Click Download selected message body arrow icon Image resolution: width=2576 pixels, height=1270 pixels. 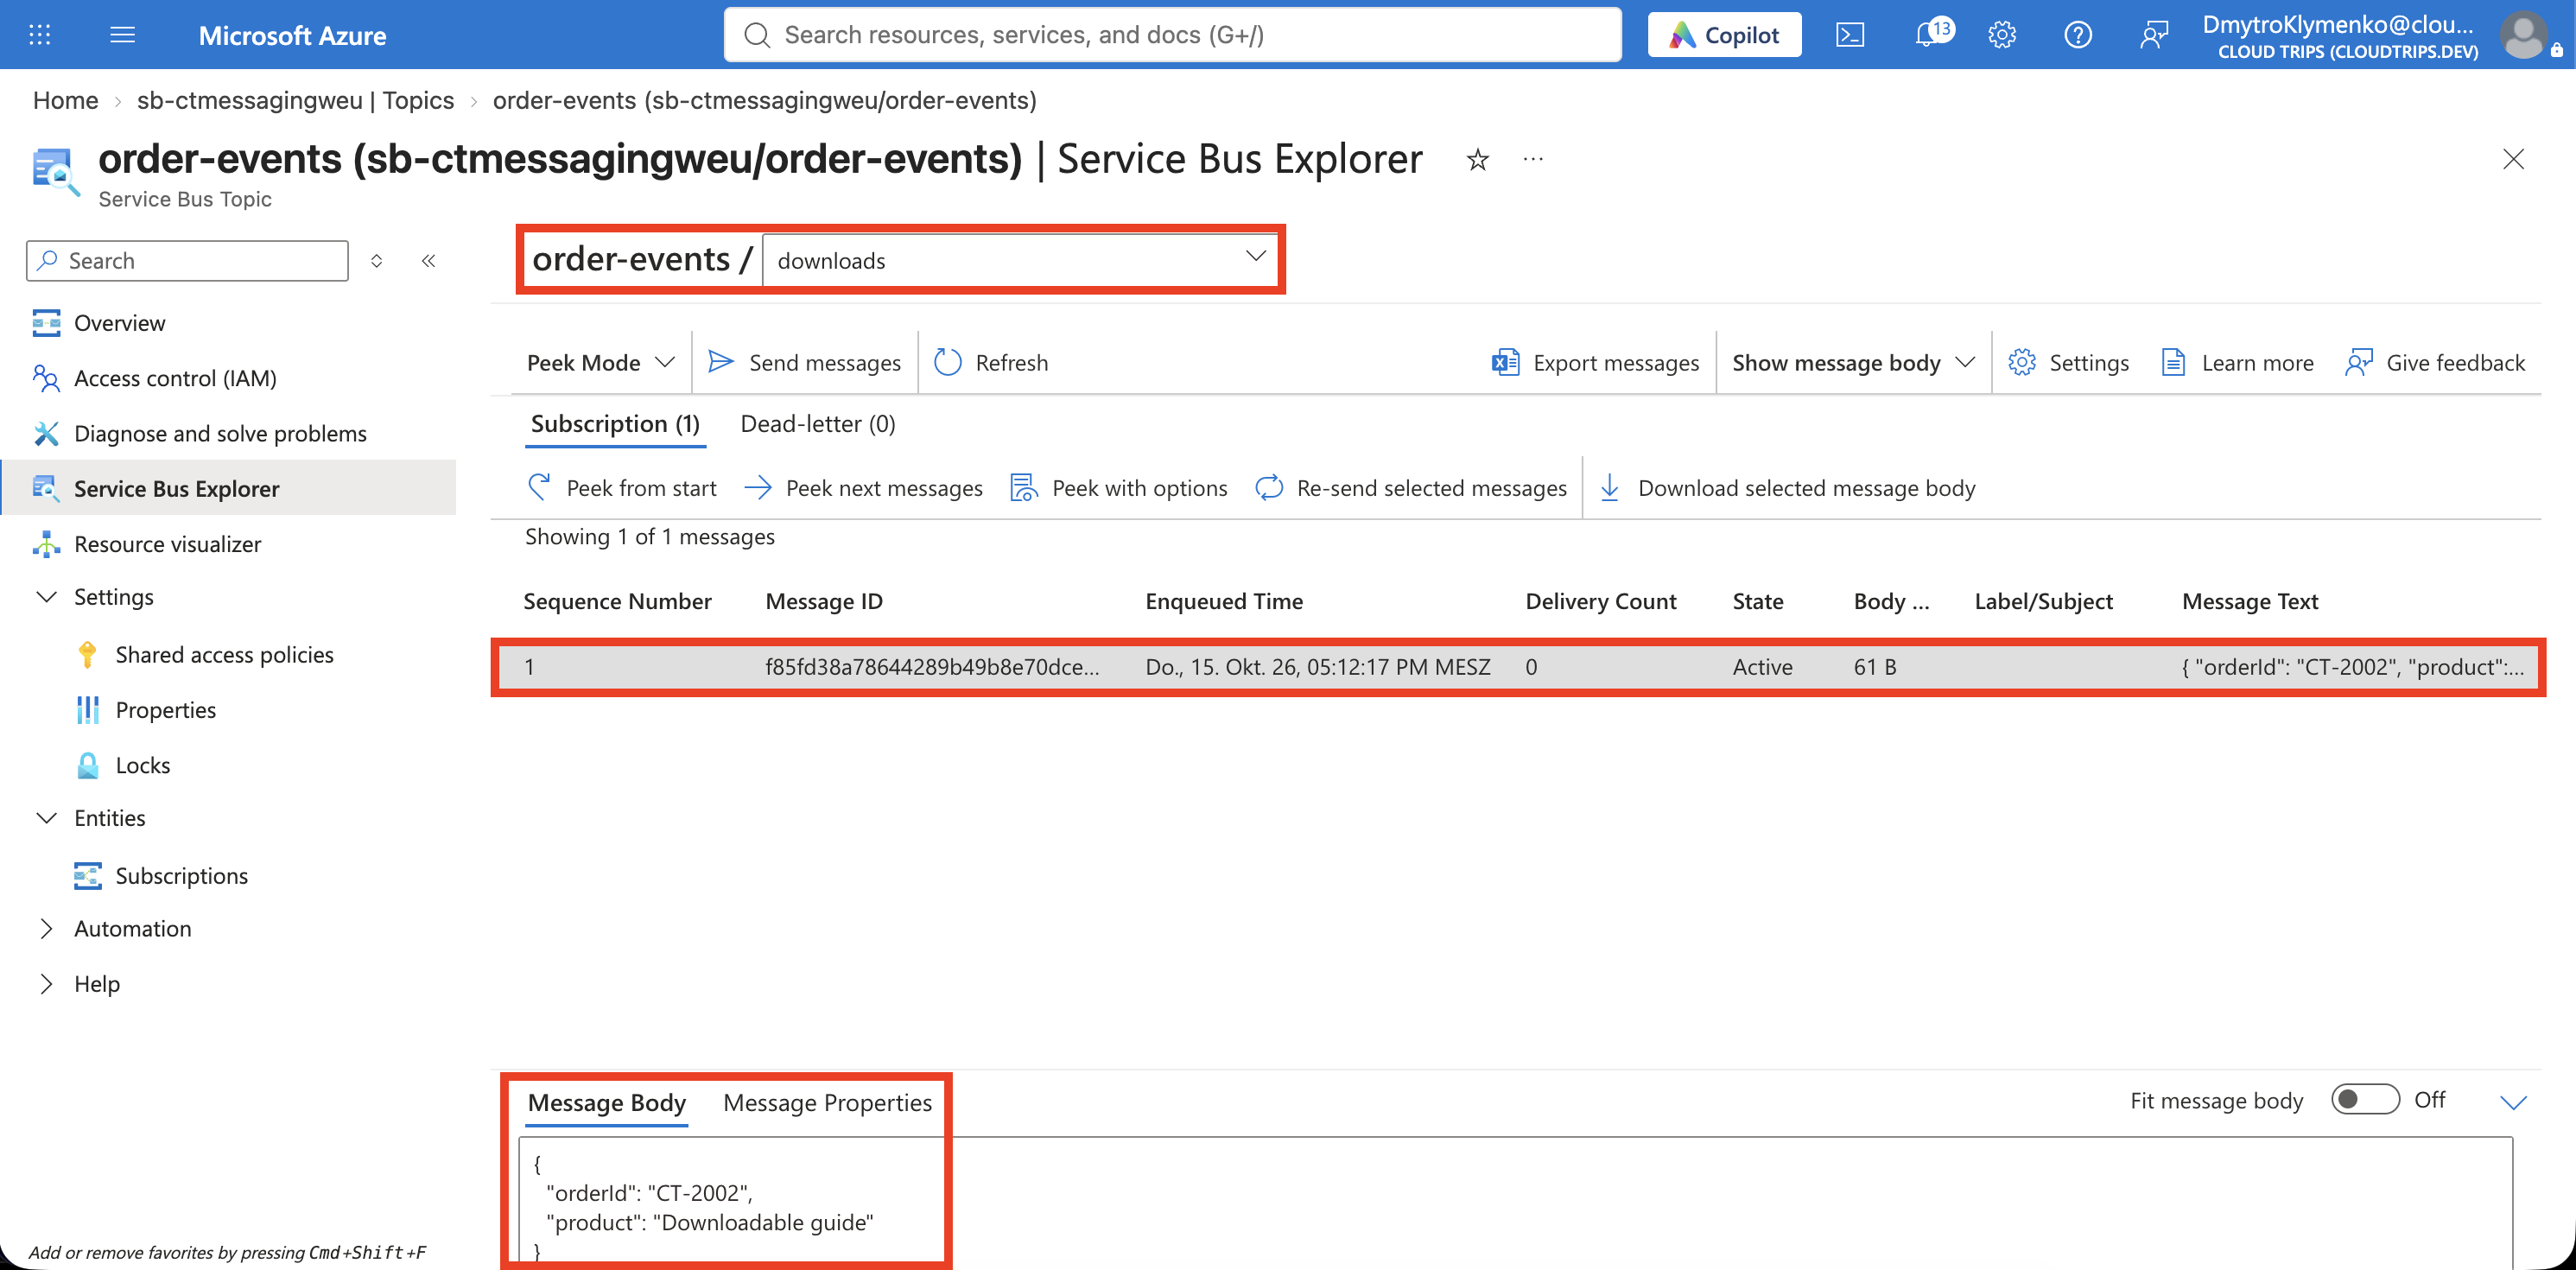[1610, 488]
